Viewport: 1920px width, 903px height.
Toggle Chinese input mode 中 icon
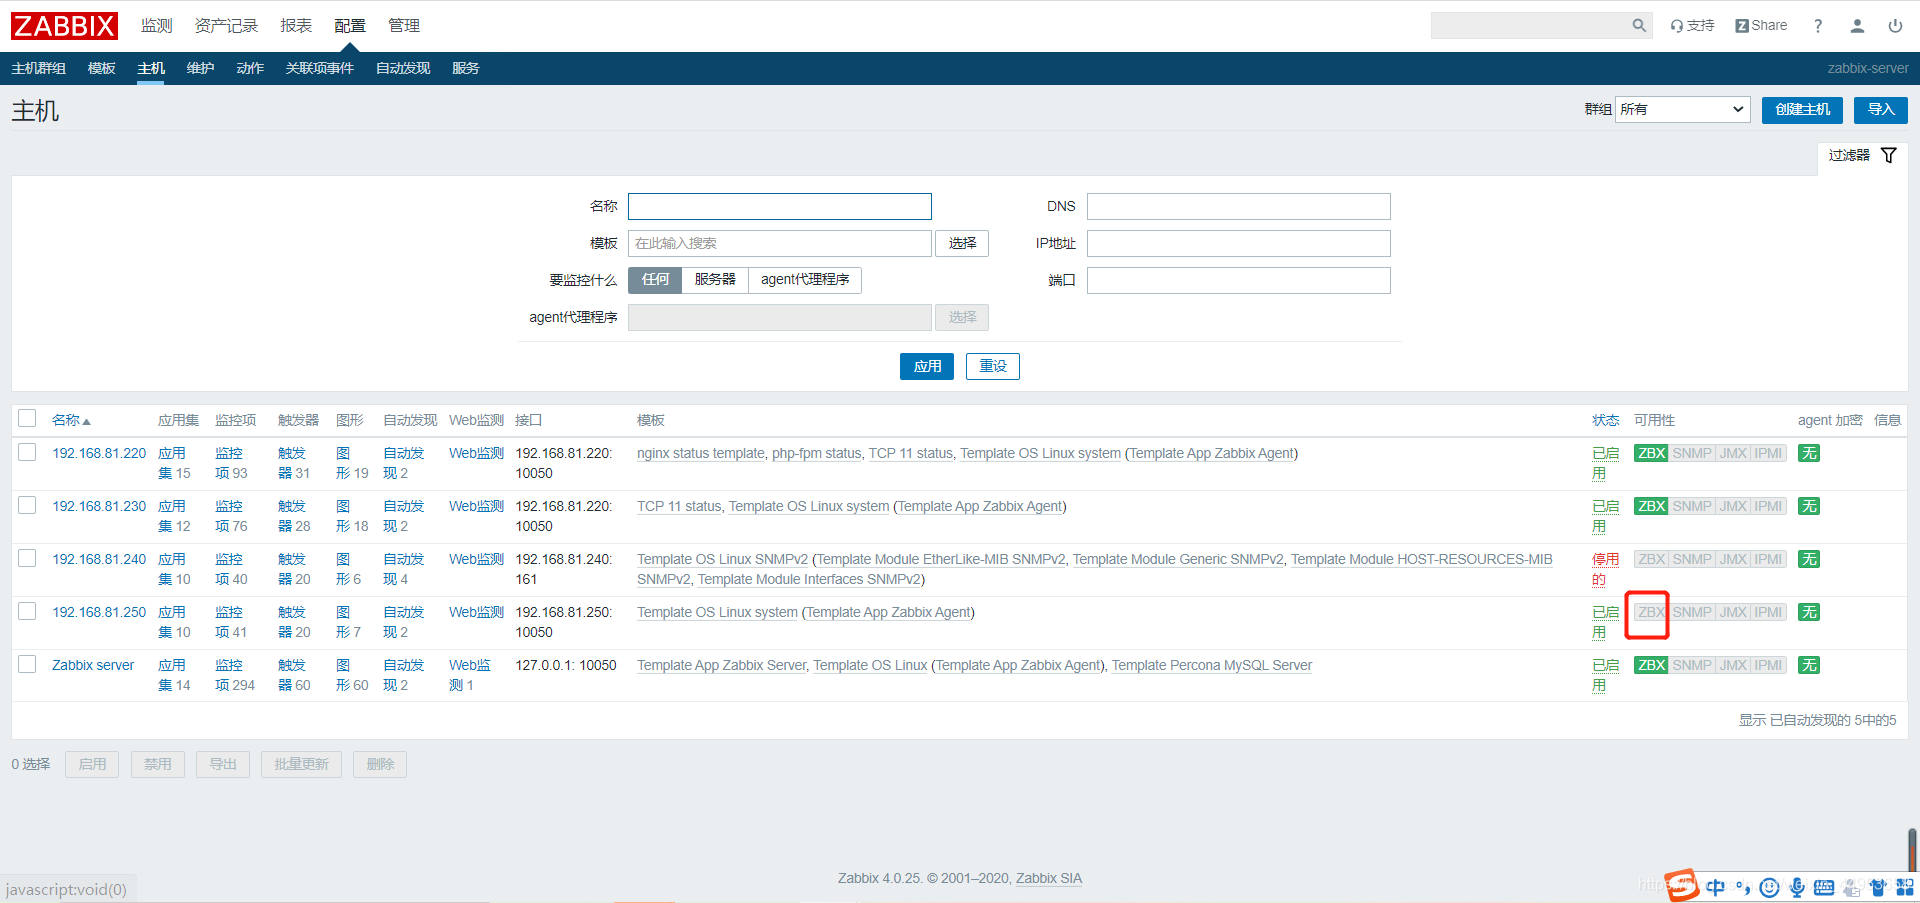[1716, 887]
